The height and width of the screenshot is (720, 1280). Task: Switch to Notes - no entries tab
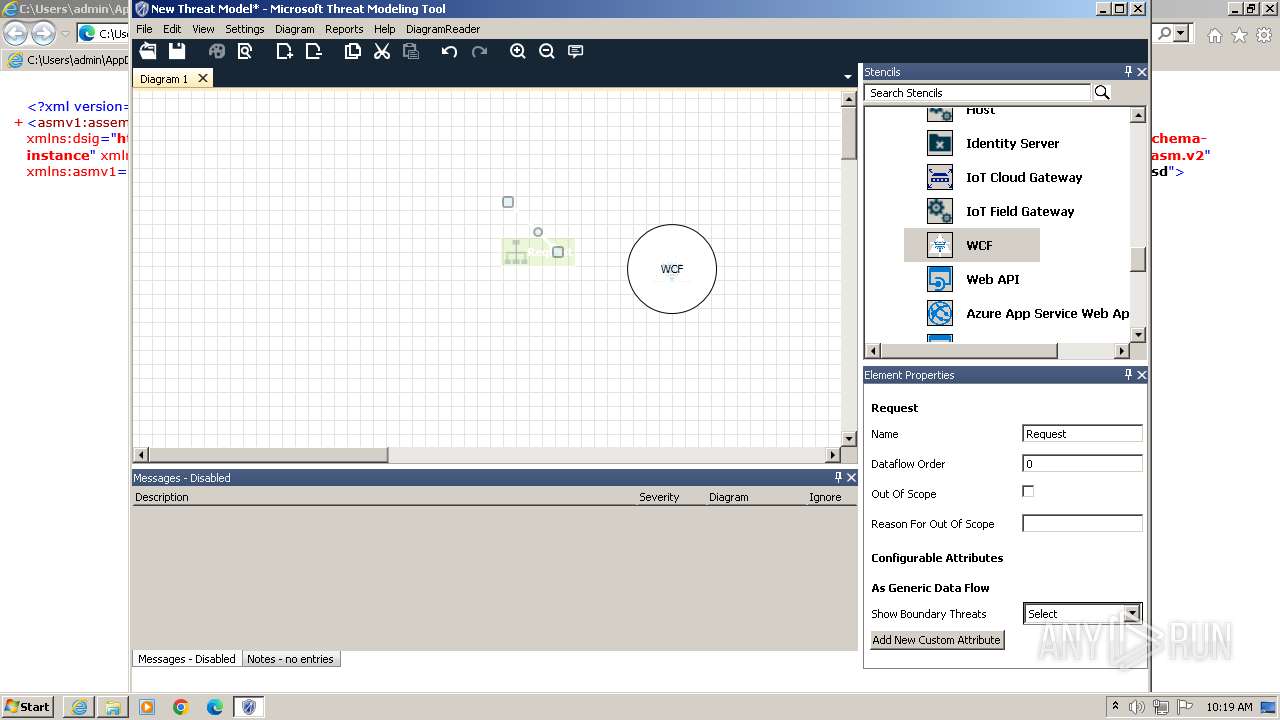click(x=290, y=659)
